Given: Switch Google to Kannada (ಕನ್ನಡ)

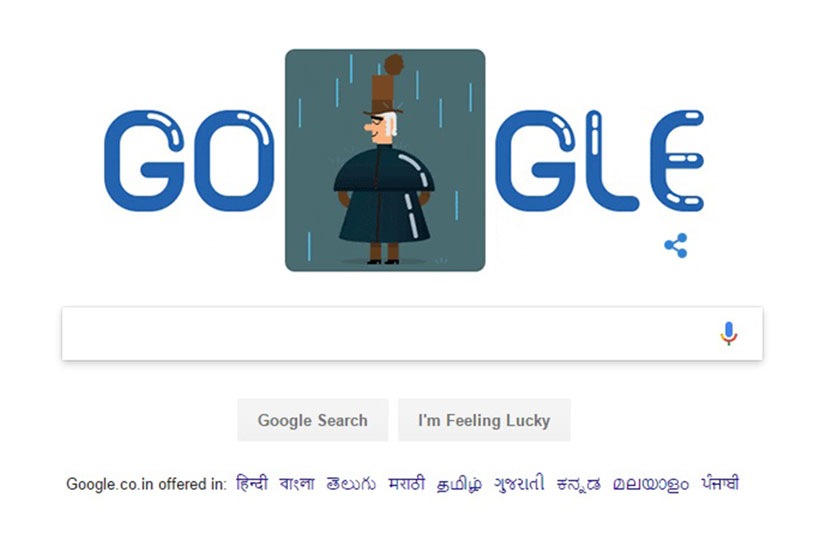Looking at the screenshot, I should click(578, 484).
